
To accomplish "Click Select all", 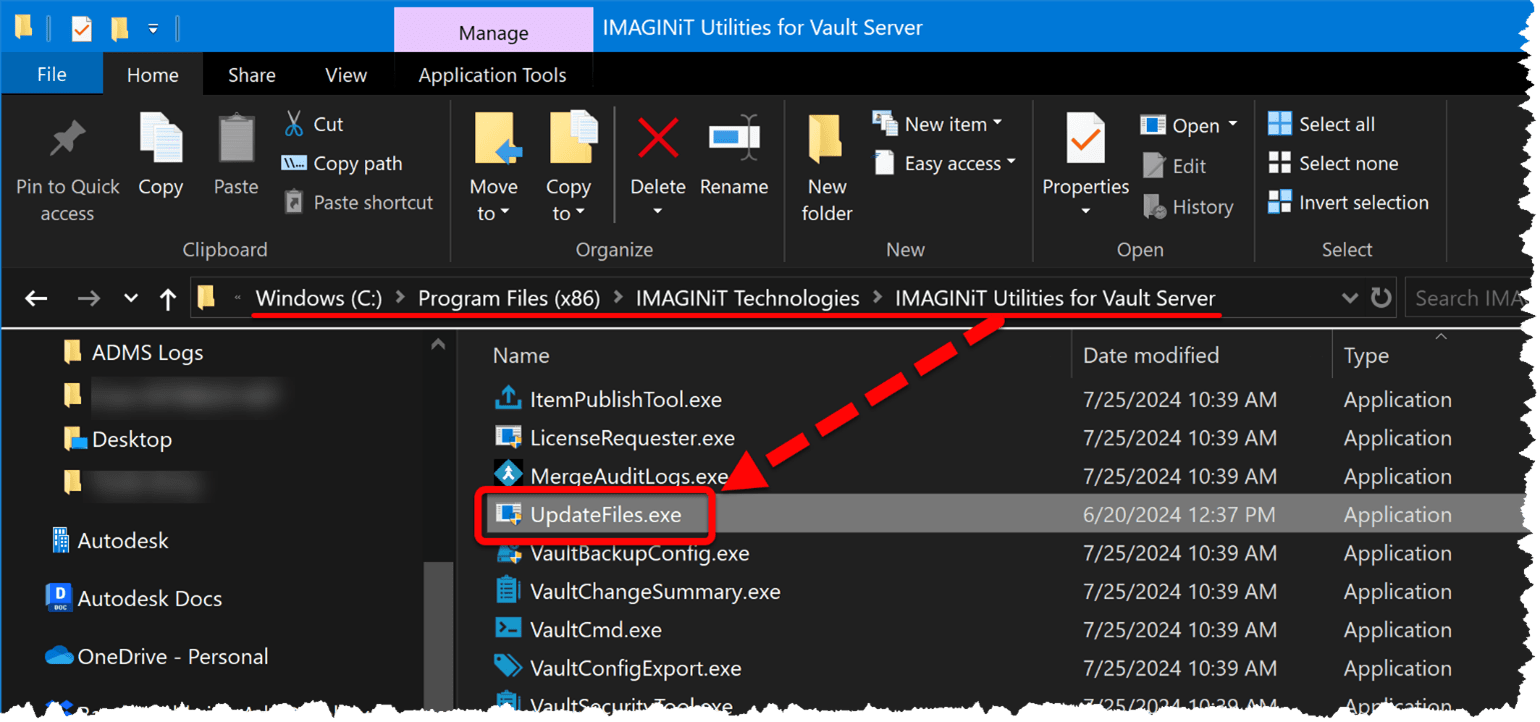I will (1321, 124).
